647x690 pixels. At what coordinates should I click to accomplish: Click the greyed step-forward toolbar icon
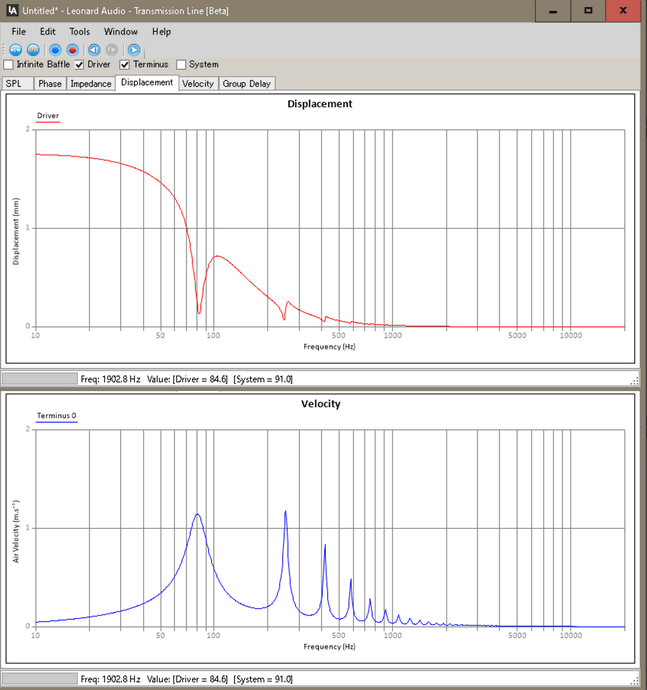click(x=112, y=50)
